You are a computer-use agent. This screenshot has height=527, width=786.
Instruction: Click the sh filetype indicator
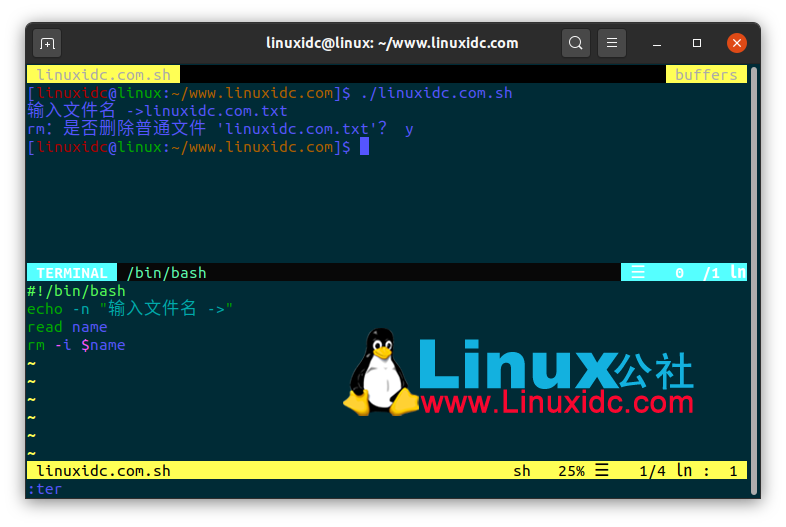tap(522, 471)
